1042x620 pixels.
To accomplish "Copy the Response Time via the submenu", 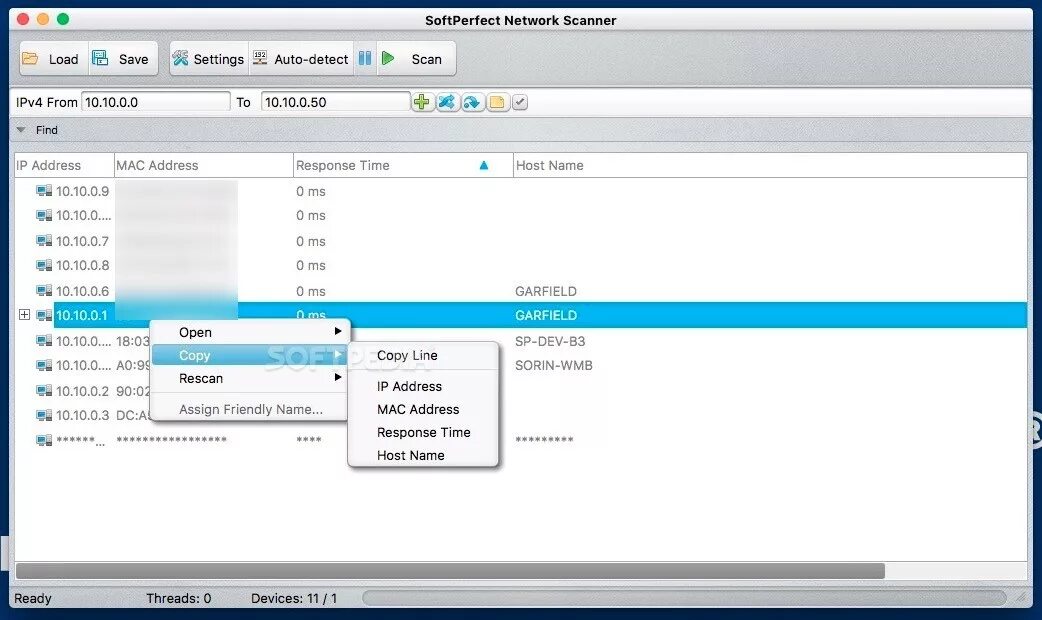I will [423, 433].
